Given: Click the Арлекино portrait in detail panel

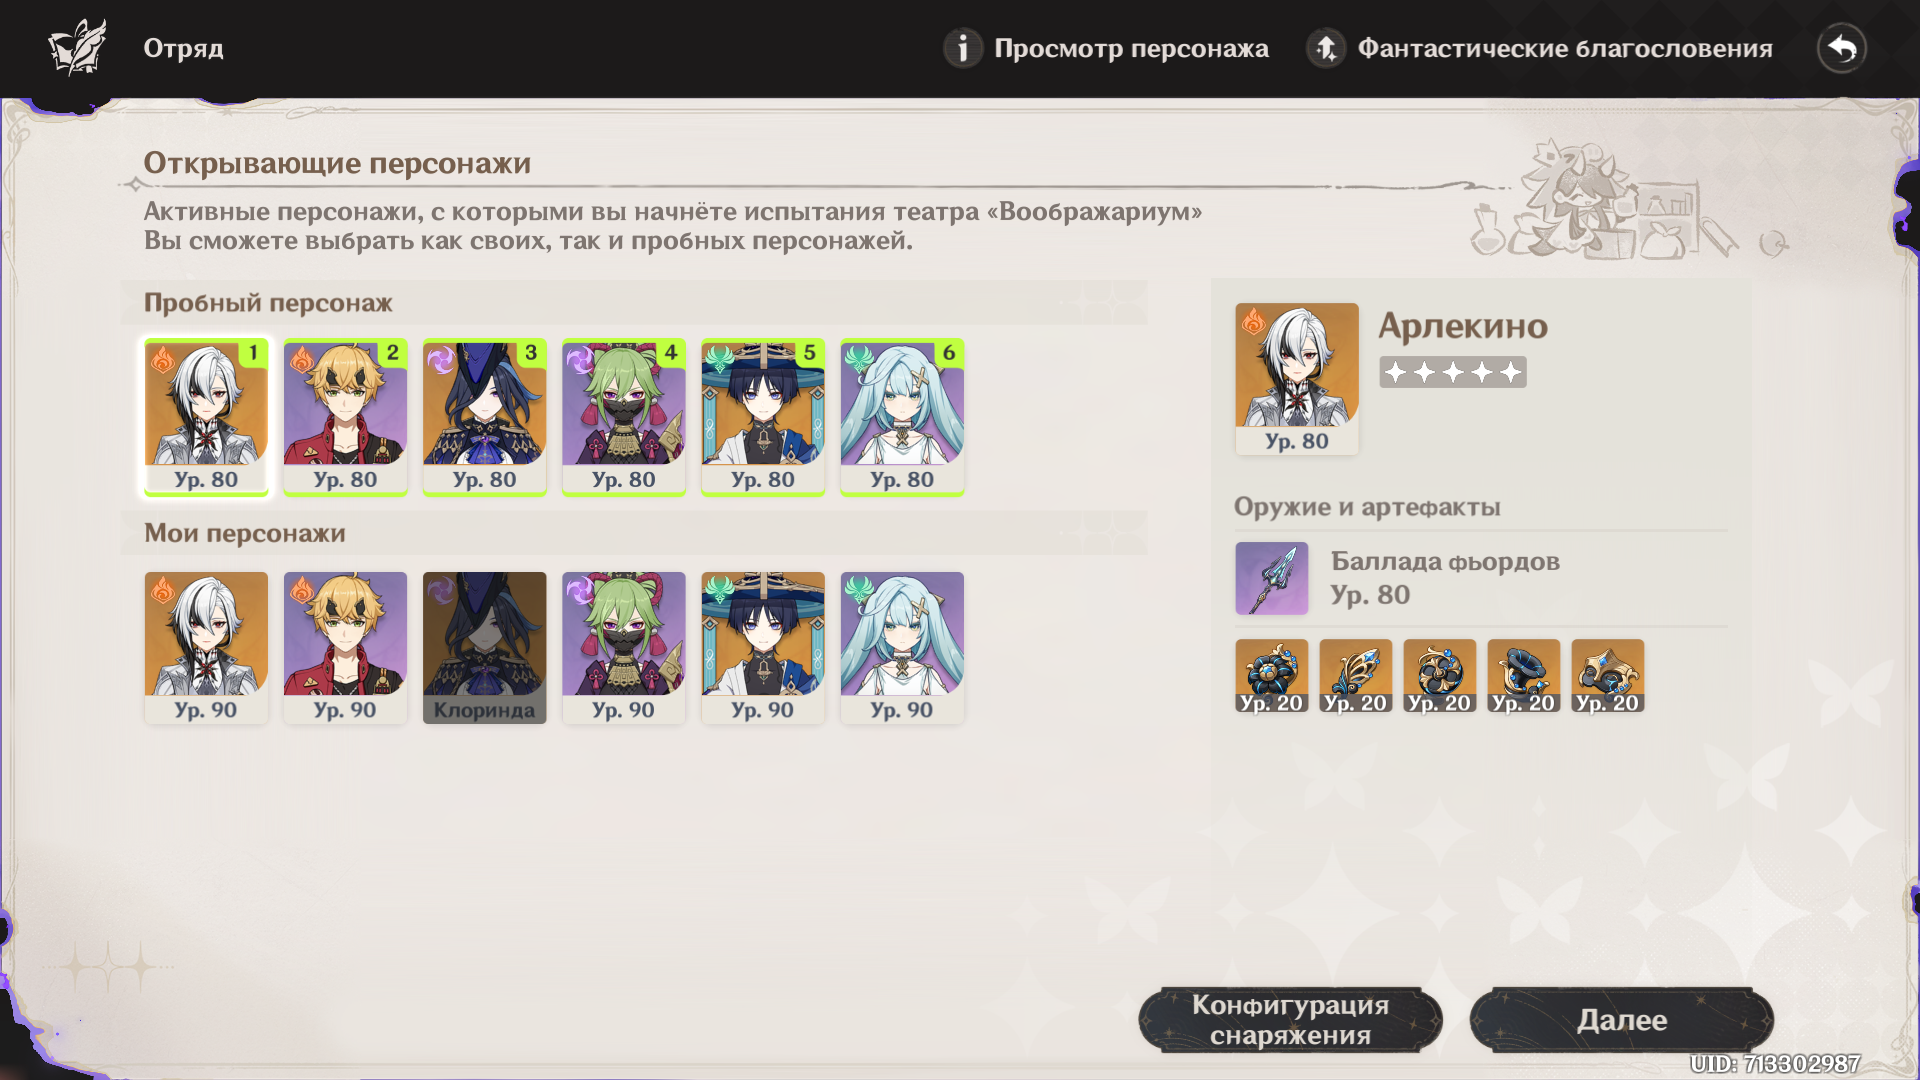Looking at the screenshot, I should pyautogui.click(x=1296, y=378).
